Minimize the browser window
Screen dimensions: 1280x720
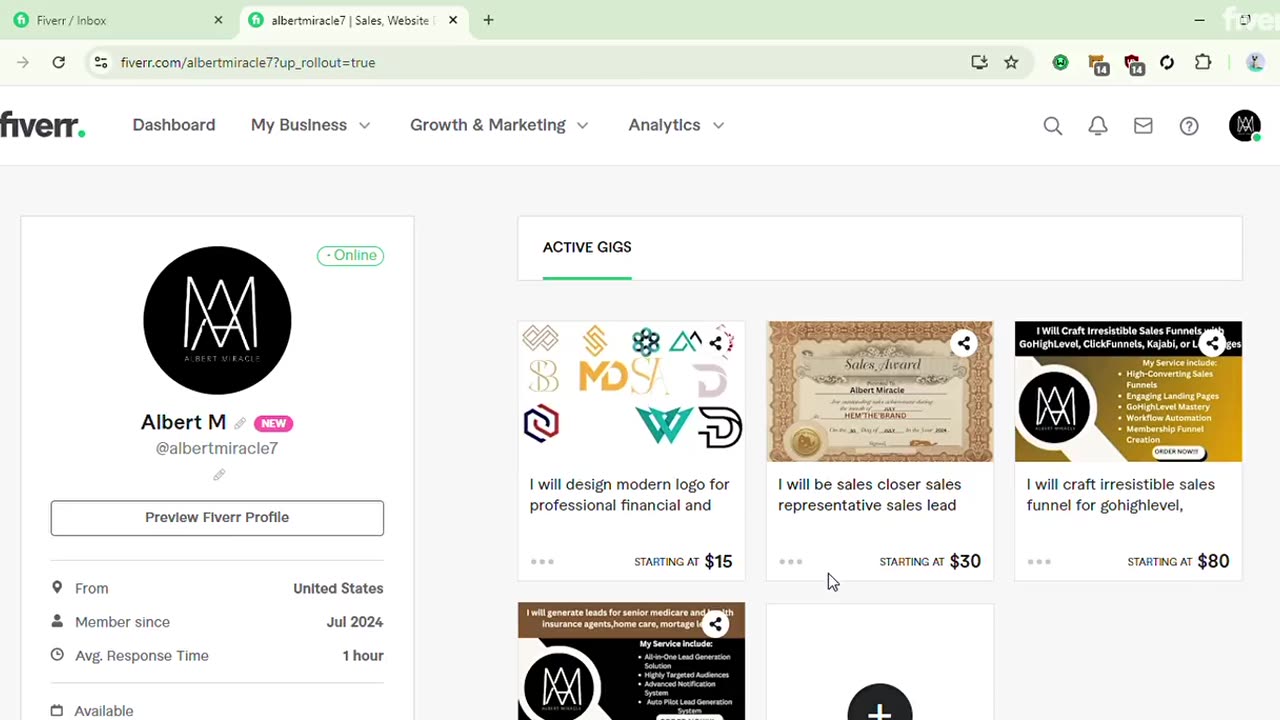(1199, 20)
